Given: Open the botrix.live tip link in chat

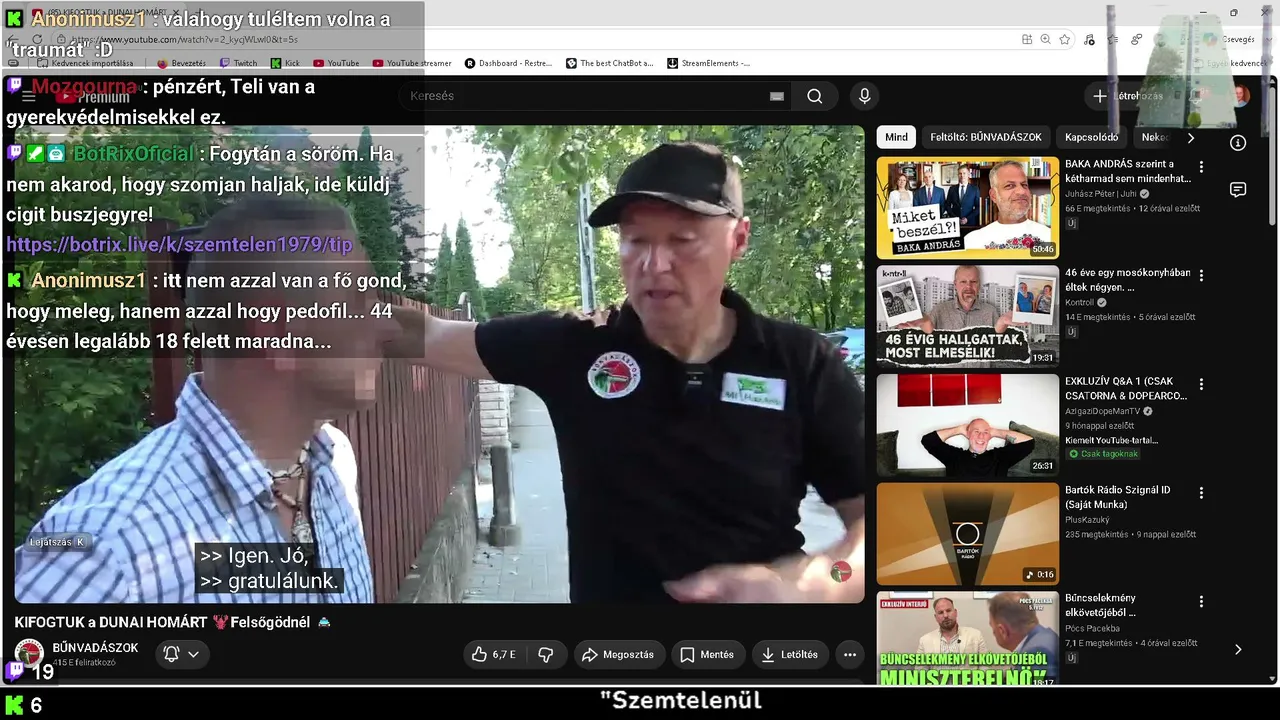Looking at the screenshot, I should 179,245.
